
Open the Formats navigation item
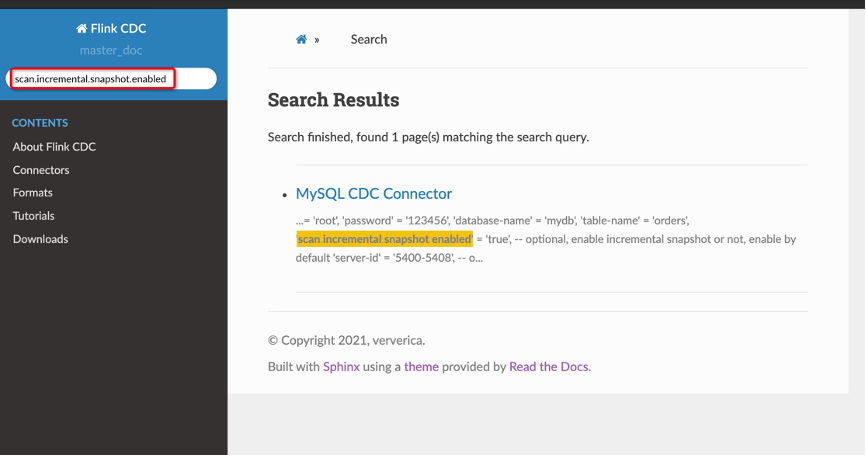pos(33,193)
